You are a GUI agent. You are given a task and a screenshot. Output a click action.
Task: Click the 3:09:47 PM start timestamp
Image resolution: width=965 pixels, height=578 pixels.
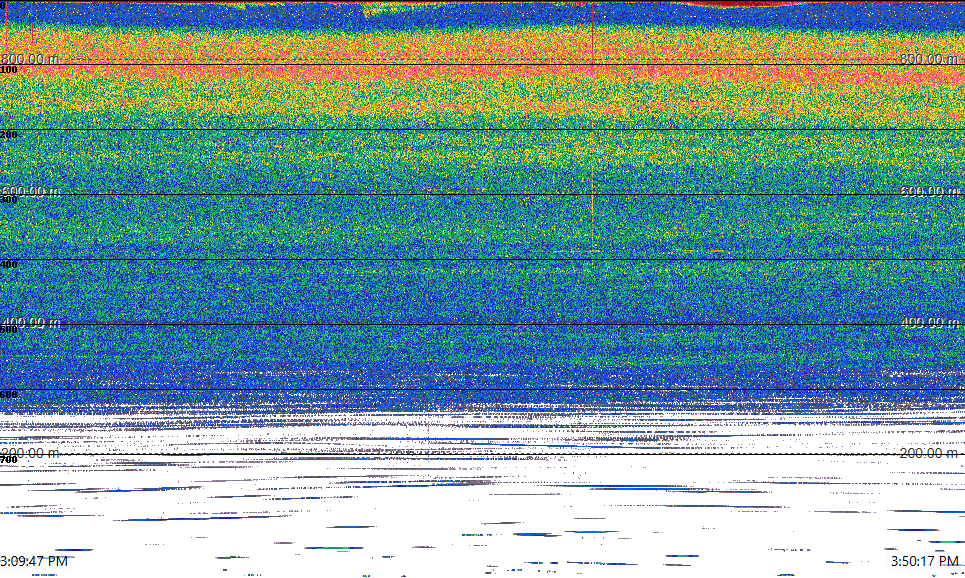tap(34, 561)
